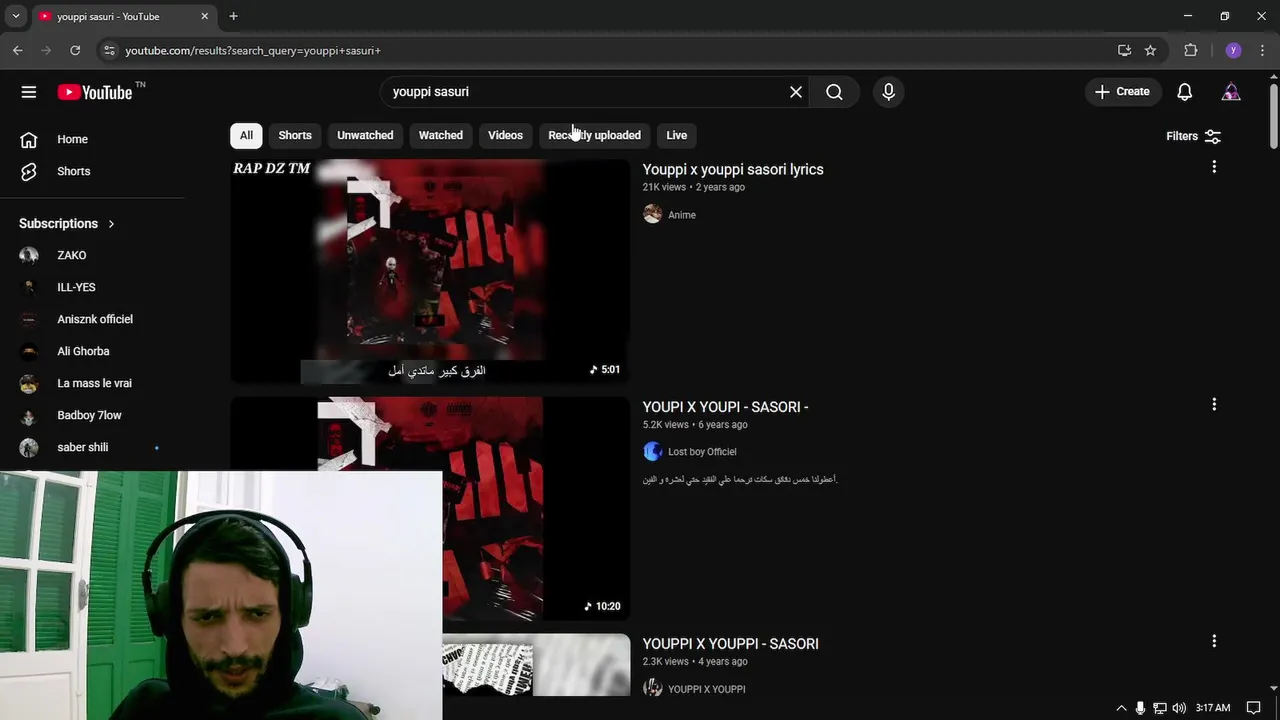Close the 'youppi sasuri - YouTube' tab

tap(205, 16)
